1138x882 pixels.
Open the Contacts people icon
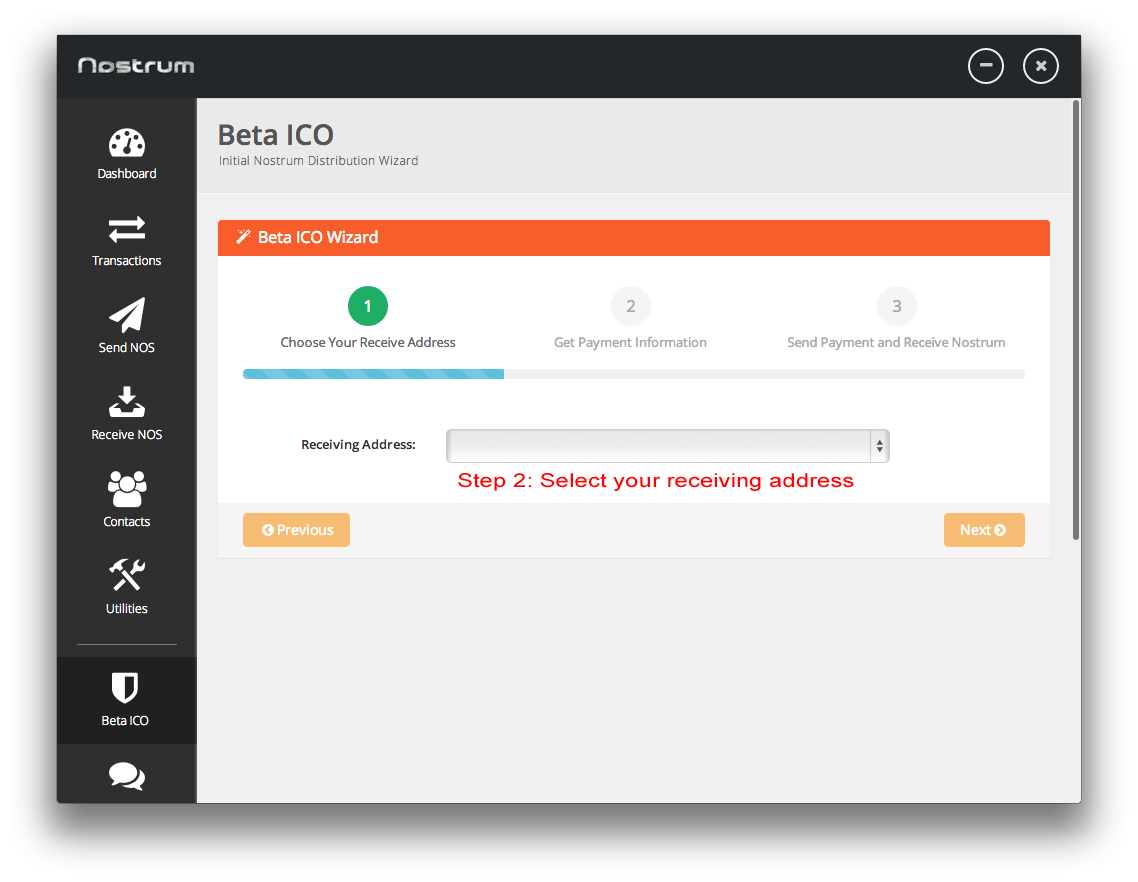127,489
